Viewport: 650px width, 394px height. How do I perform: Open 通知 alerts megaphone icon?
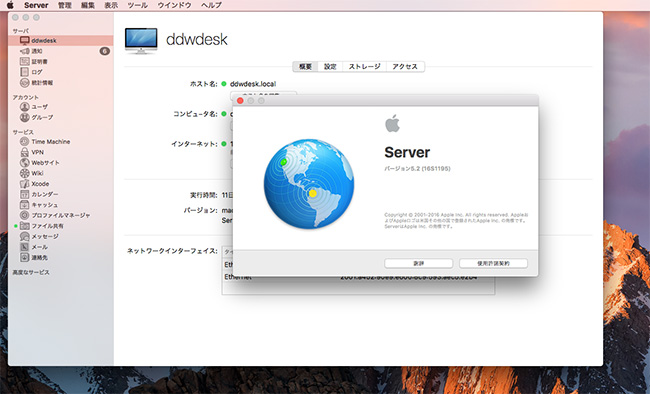[24, 51]
